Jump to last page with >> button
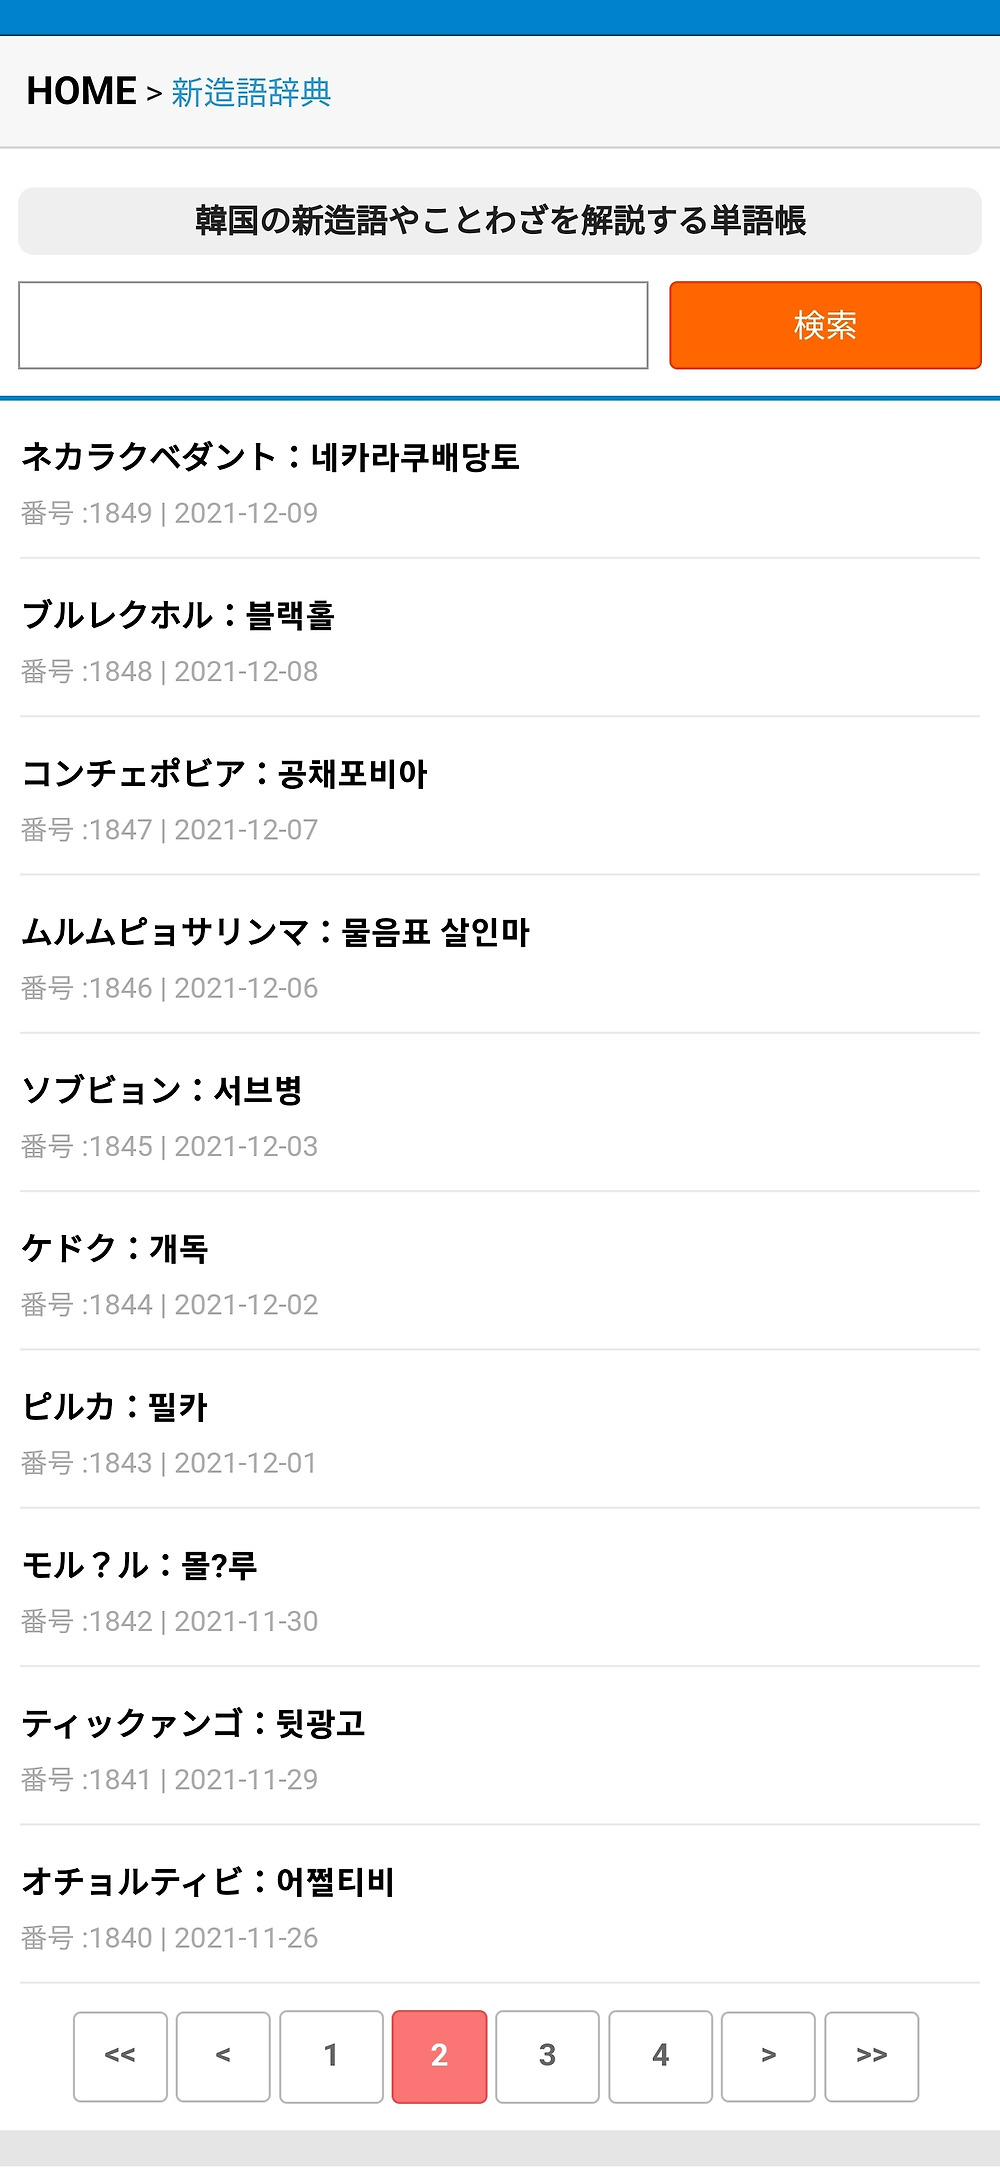Screen dimensions: 1000x2183 point(871,2057)
